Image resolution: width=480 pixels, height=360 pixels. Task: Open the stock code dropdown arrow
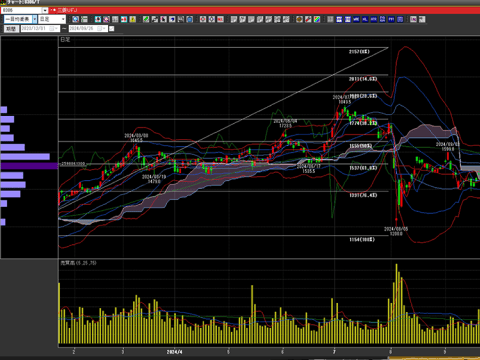click(45, 10)
